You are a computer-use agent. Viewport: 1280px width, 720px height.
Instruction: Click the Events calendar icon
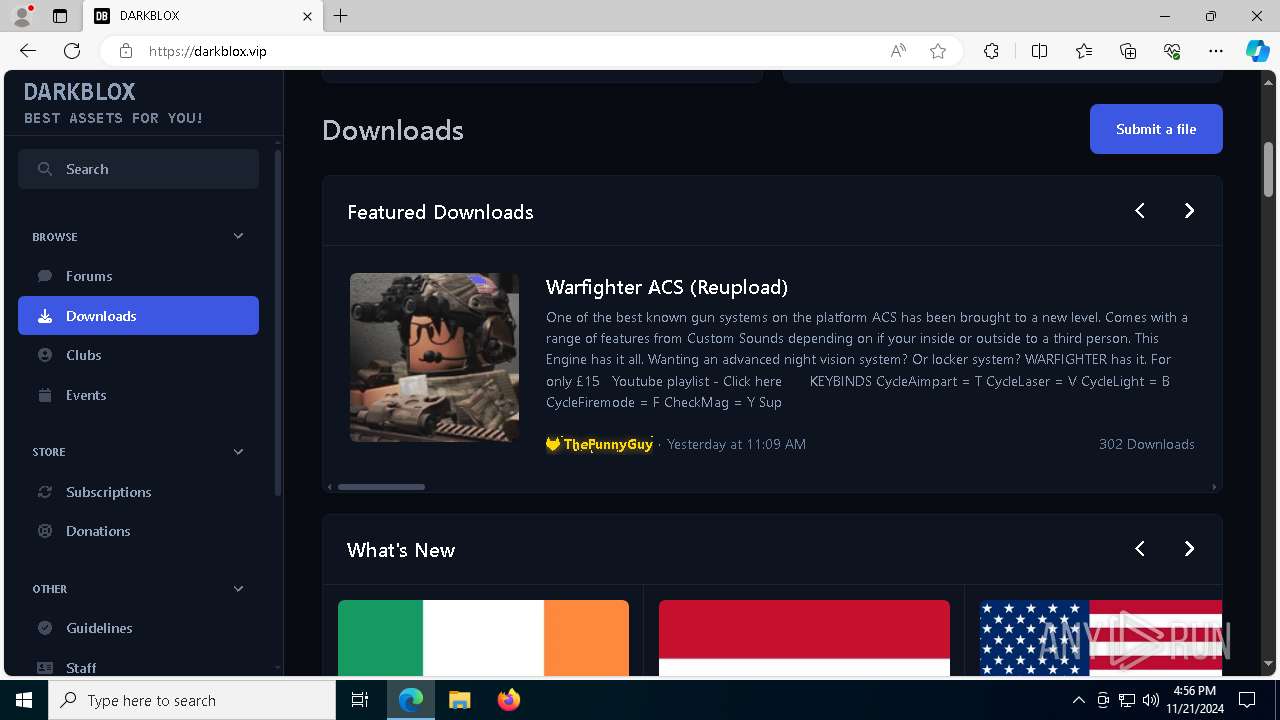pyautogui.click(x=45, y=395)
